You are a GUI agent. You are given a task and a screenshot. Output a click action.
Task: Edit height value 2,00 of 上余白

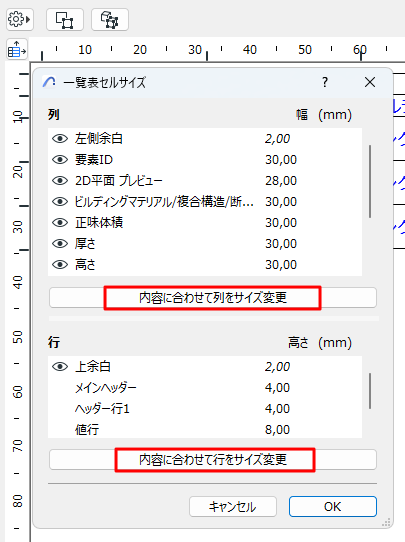coord(277,366)
